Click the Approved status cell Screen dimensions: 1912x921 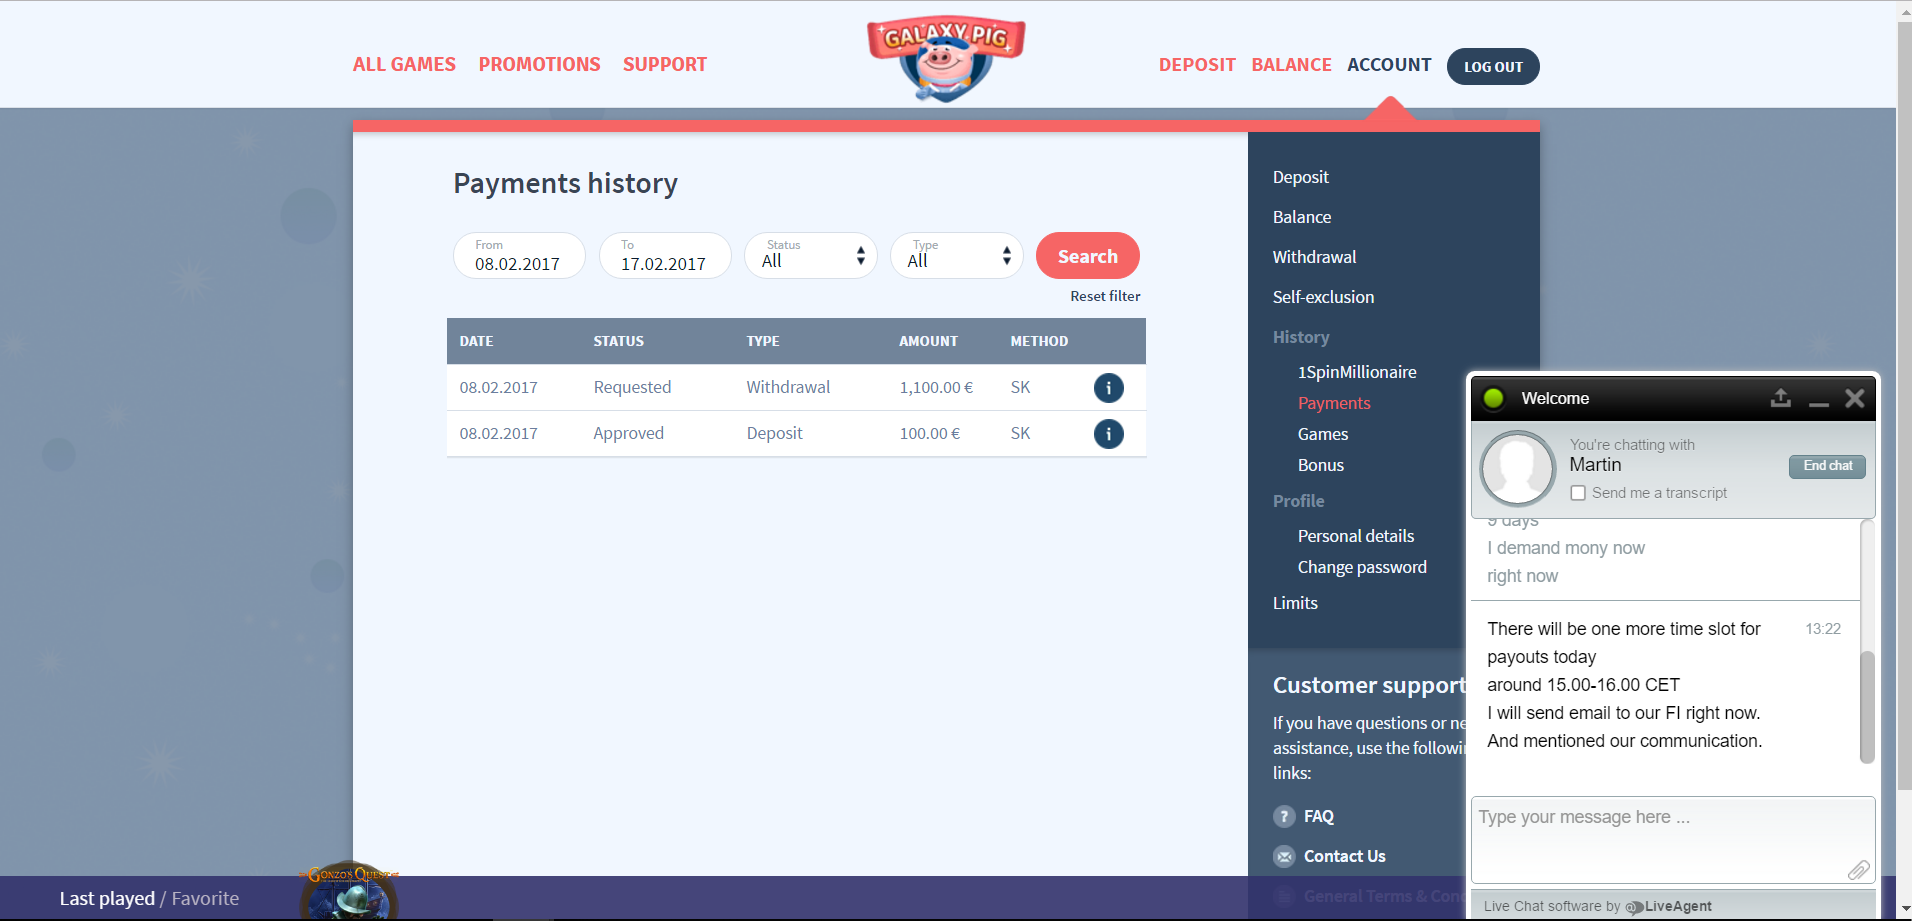pyautogui.click(x=628, y=433)
